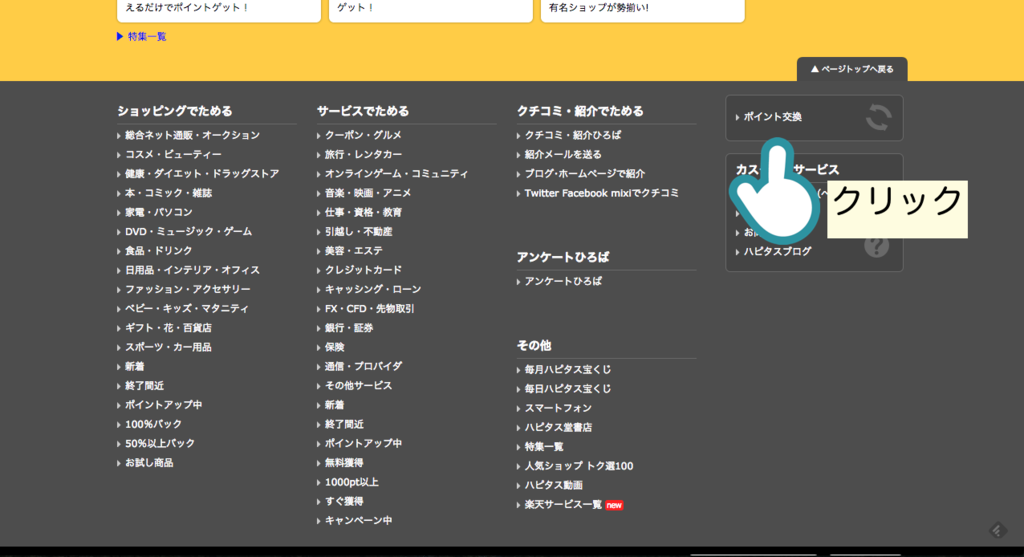Viewport: 1024px width, 557px height.
Task: Open クレジットカード link
Action: (363, 270)
